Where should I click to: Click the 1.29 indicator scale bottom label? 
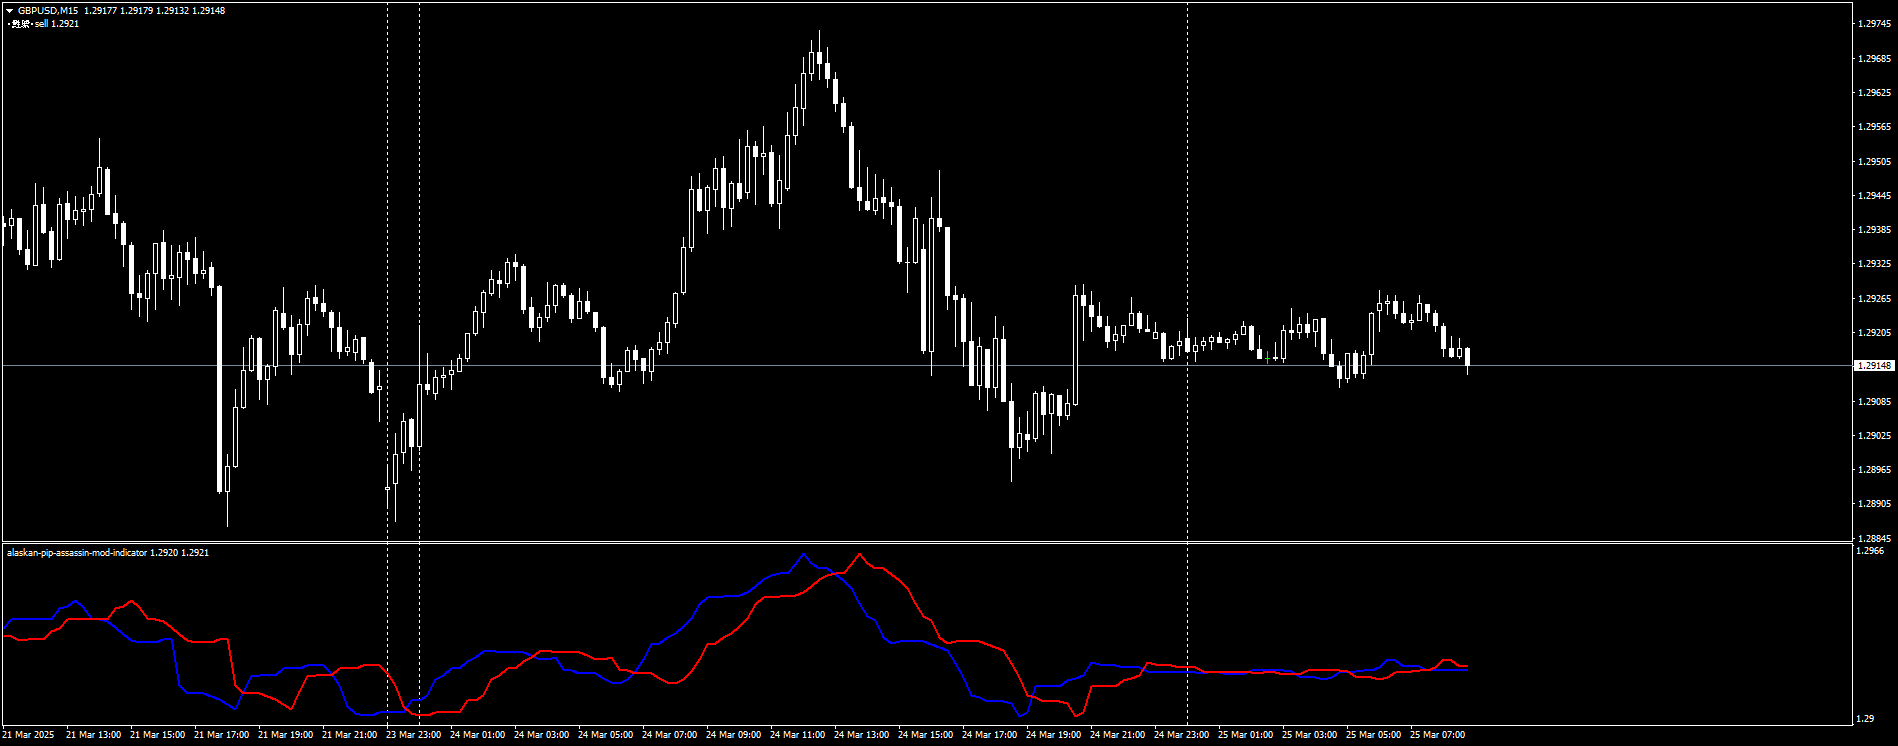click(1864, 719)
